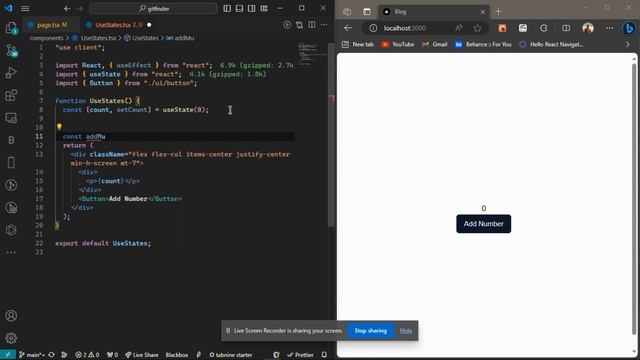Screen dimensions: 640x360
Task: Open the Bing Copilot sidebar button
Action: pyautogui.click(x=629, y=28)
